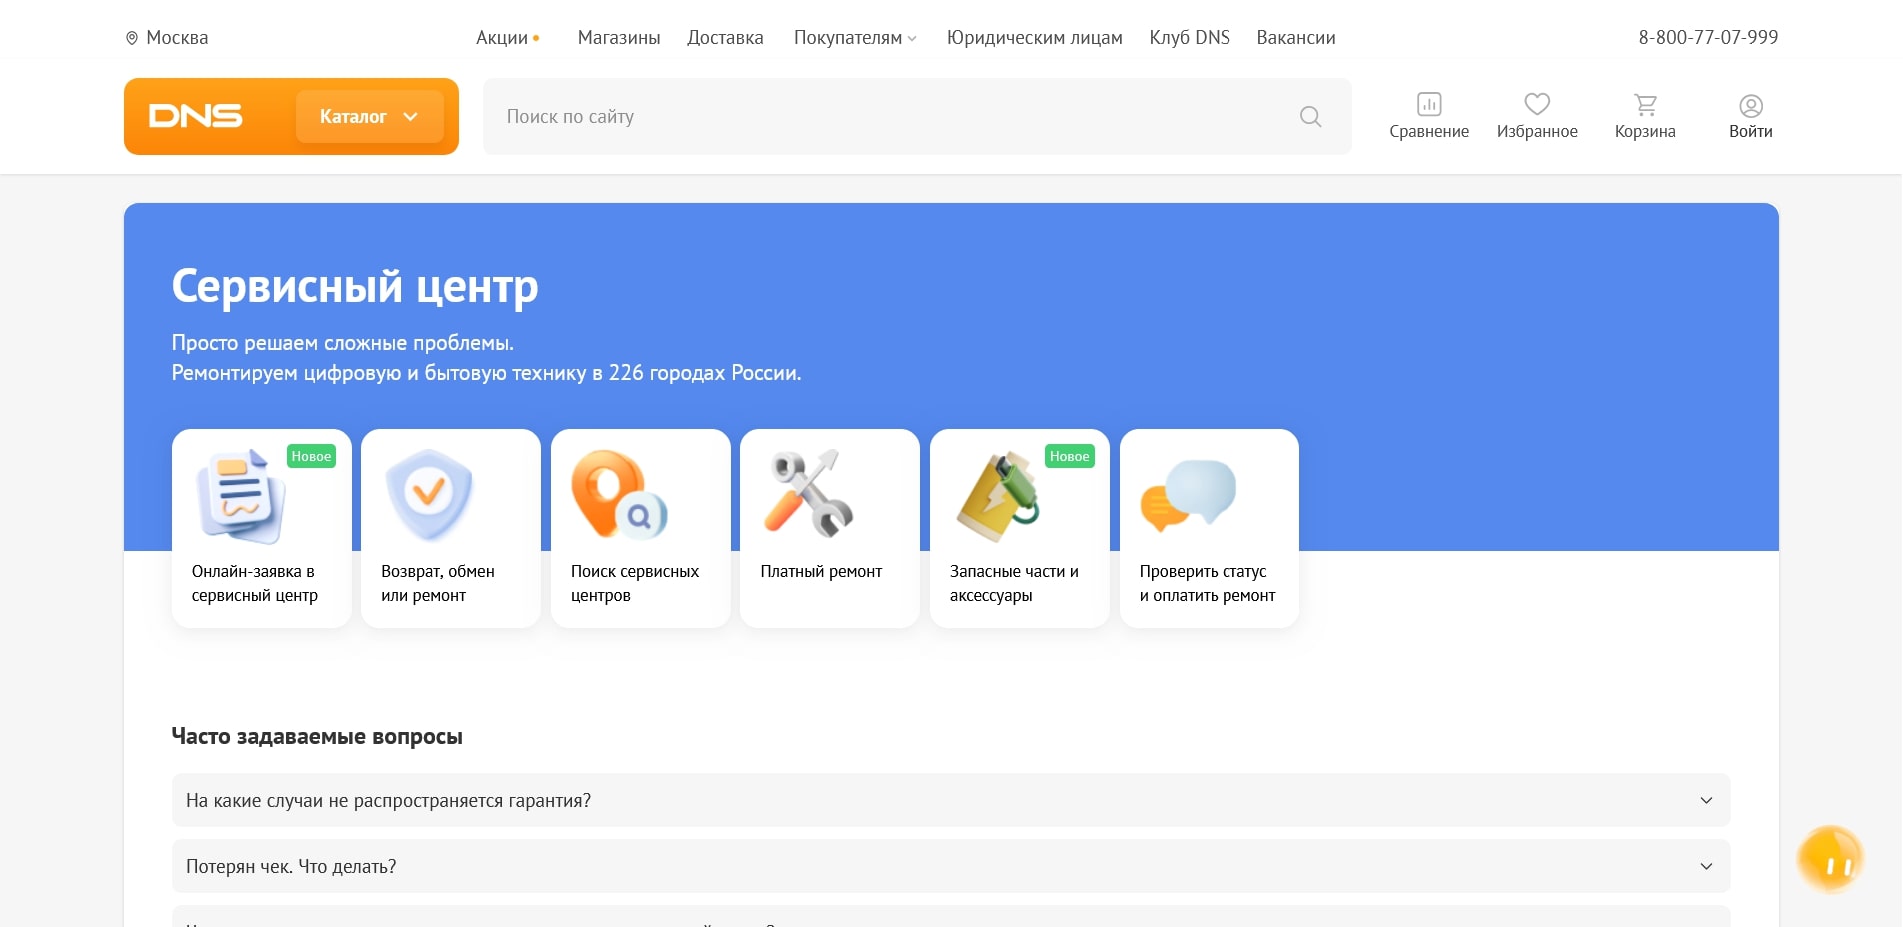Open the Каталог dropdown
Screen dimensions: 1903x927
pyautogui.click(x=369, y=117)
